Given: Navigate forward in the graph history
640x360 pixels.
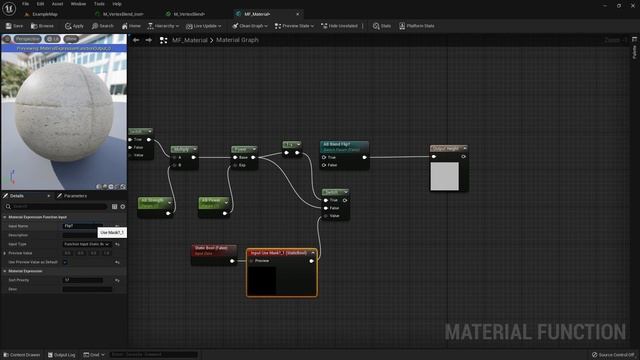Looking at the screenshot, I should [x=149, y=40].
